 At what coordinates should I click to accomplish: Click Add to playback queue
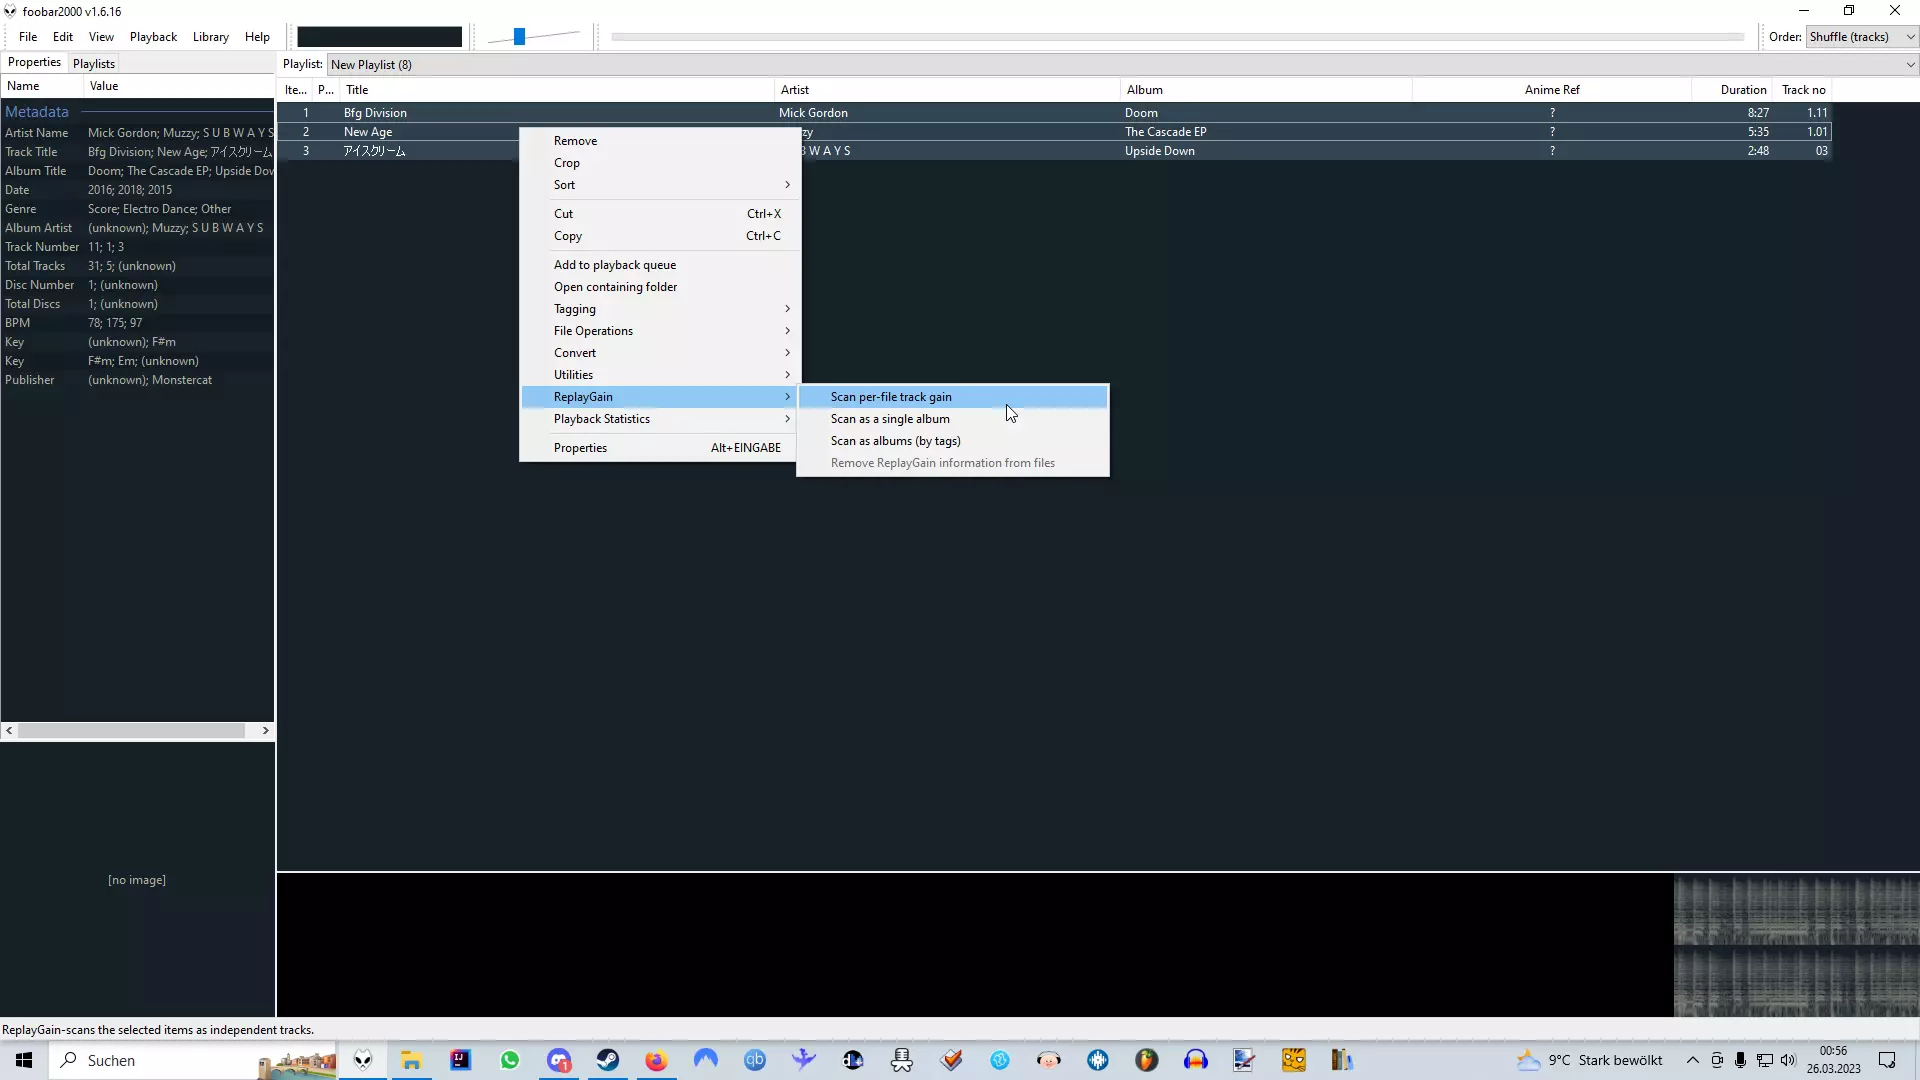click(x=615, y=265)
